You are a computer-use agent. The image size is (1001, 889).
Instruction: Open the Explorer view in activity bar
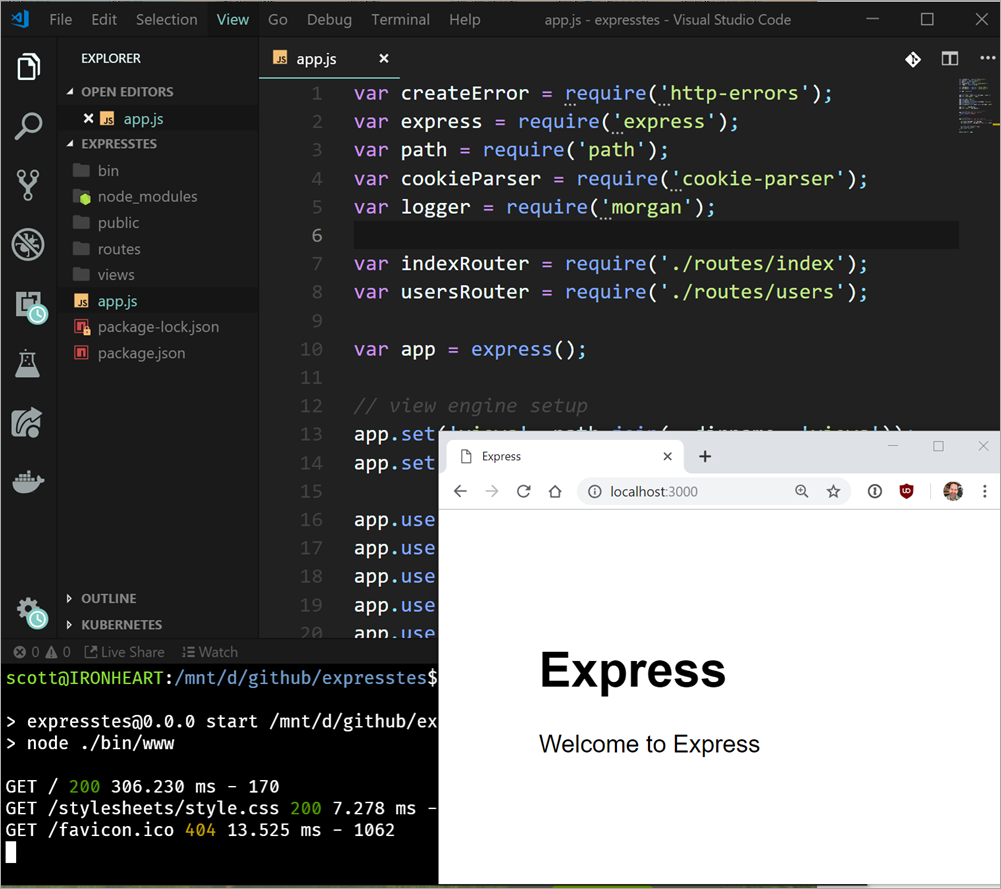(28, 66)
